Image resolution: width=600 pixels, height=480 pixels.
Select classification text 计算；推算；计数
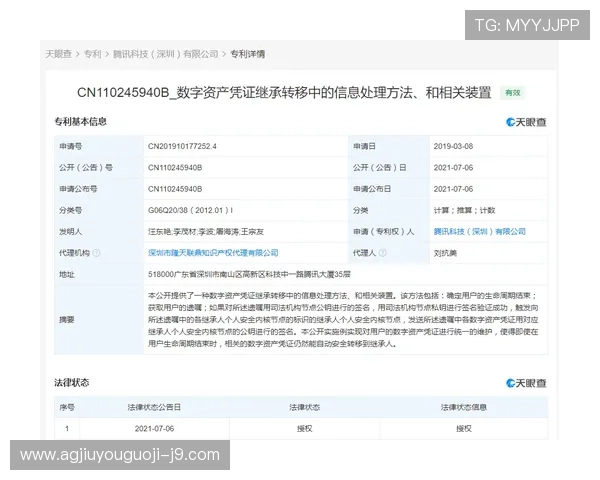[464, 210]
